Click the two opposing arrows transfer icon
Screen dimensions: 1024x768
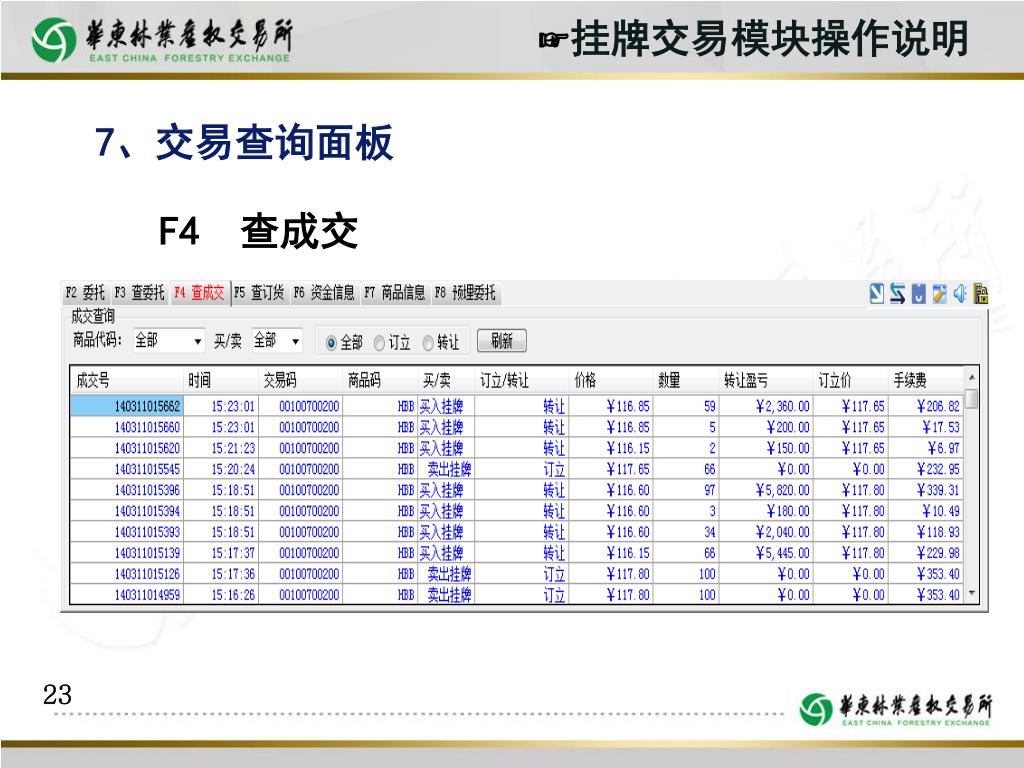click(898, 293)
